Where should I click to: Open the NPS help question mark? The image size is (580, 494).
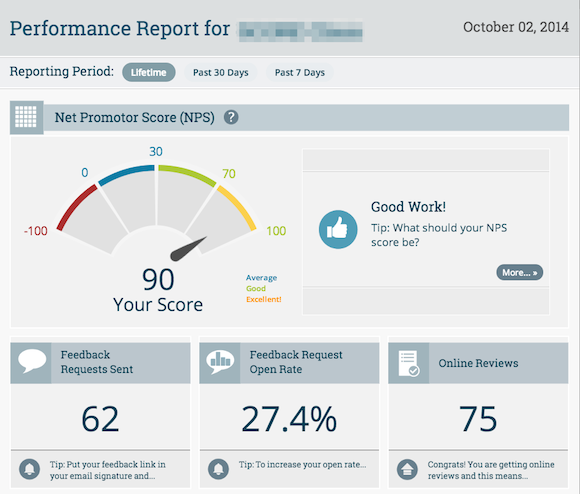(x=231, y=117)
